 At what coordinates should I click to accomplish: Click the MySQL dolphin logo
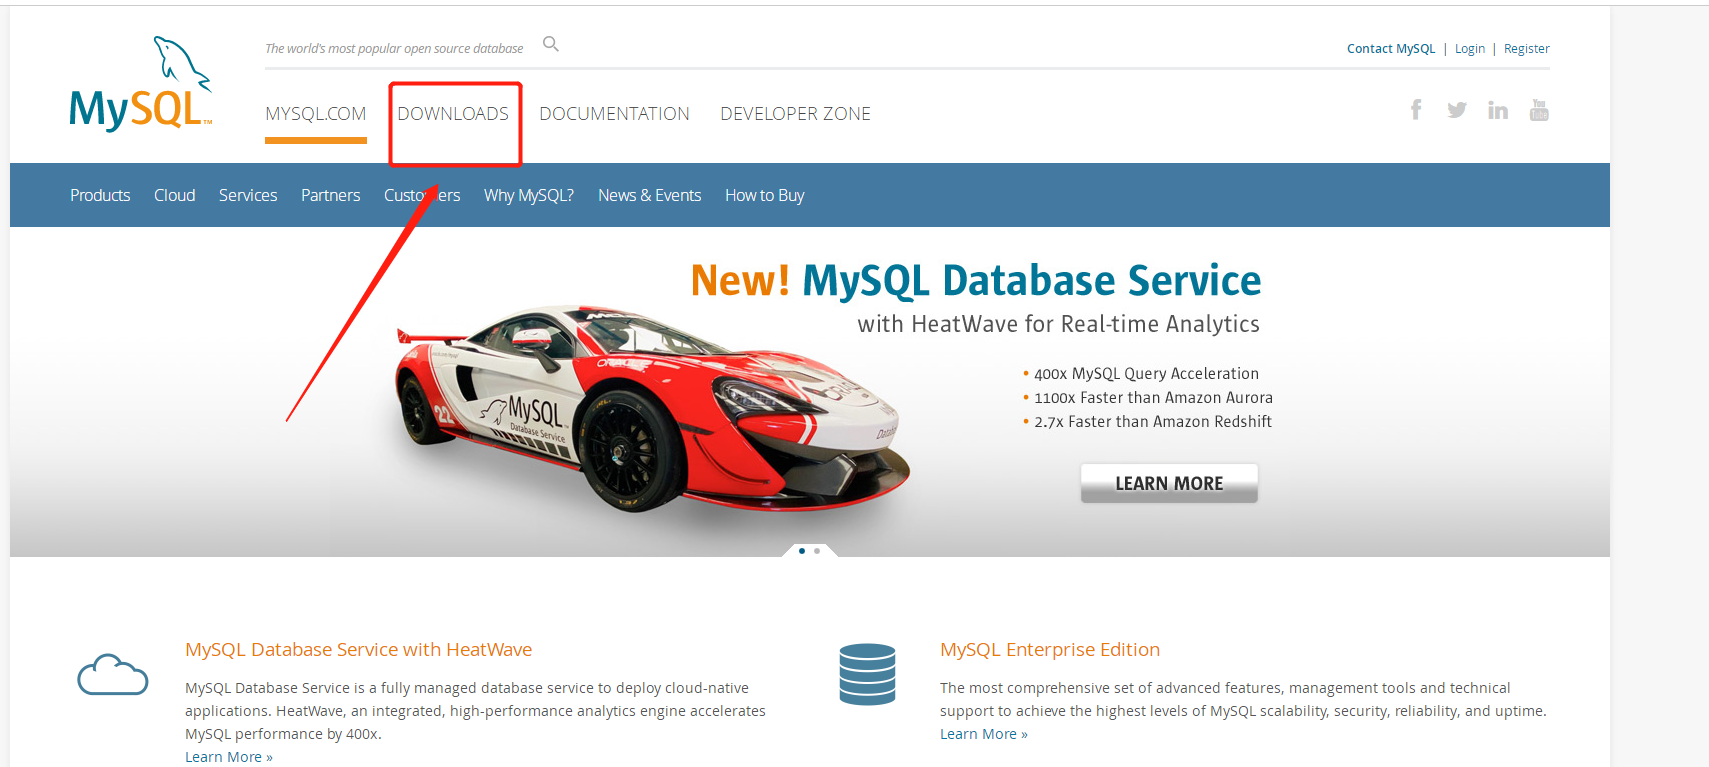pos(141,84)
